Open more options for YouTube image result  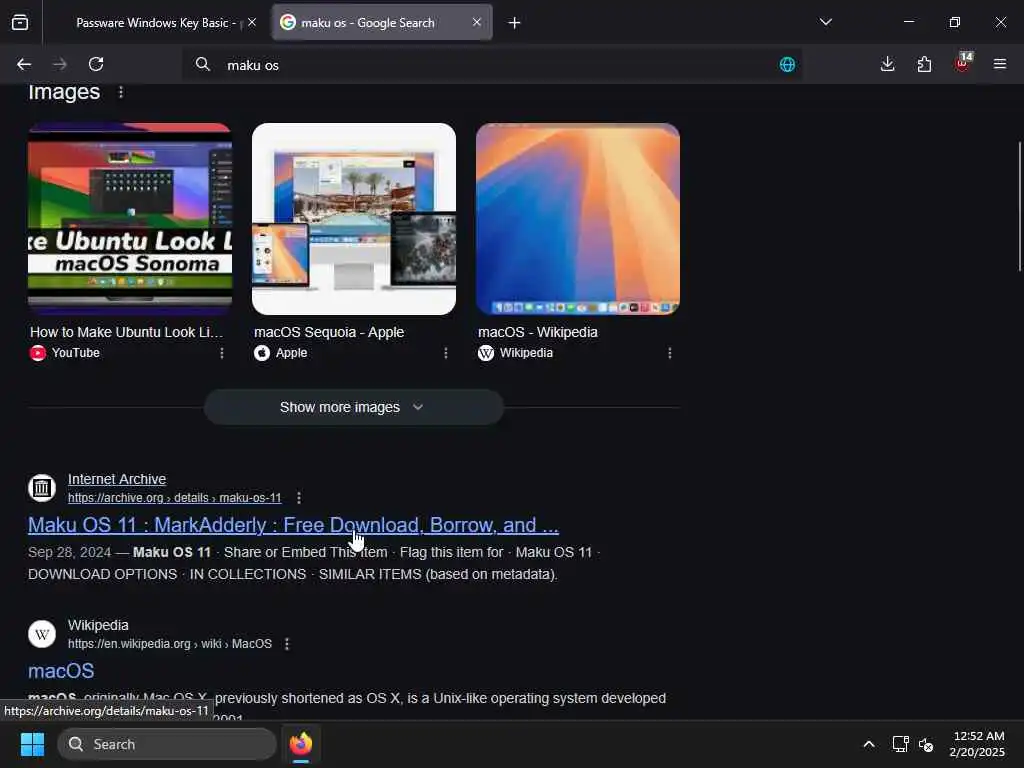coord(222,353)
